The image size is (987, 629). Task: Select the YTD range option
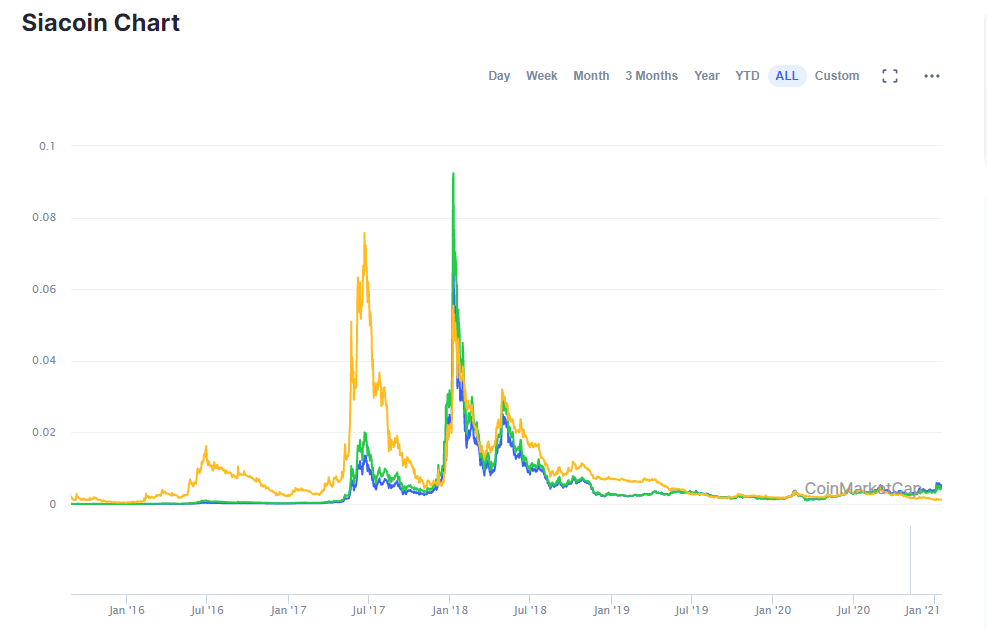747,76
